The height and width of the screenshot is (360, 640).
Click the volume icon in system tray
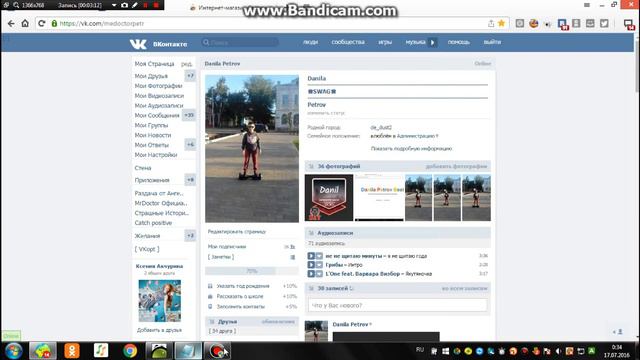pos(558,351)
